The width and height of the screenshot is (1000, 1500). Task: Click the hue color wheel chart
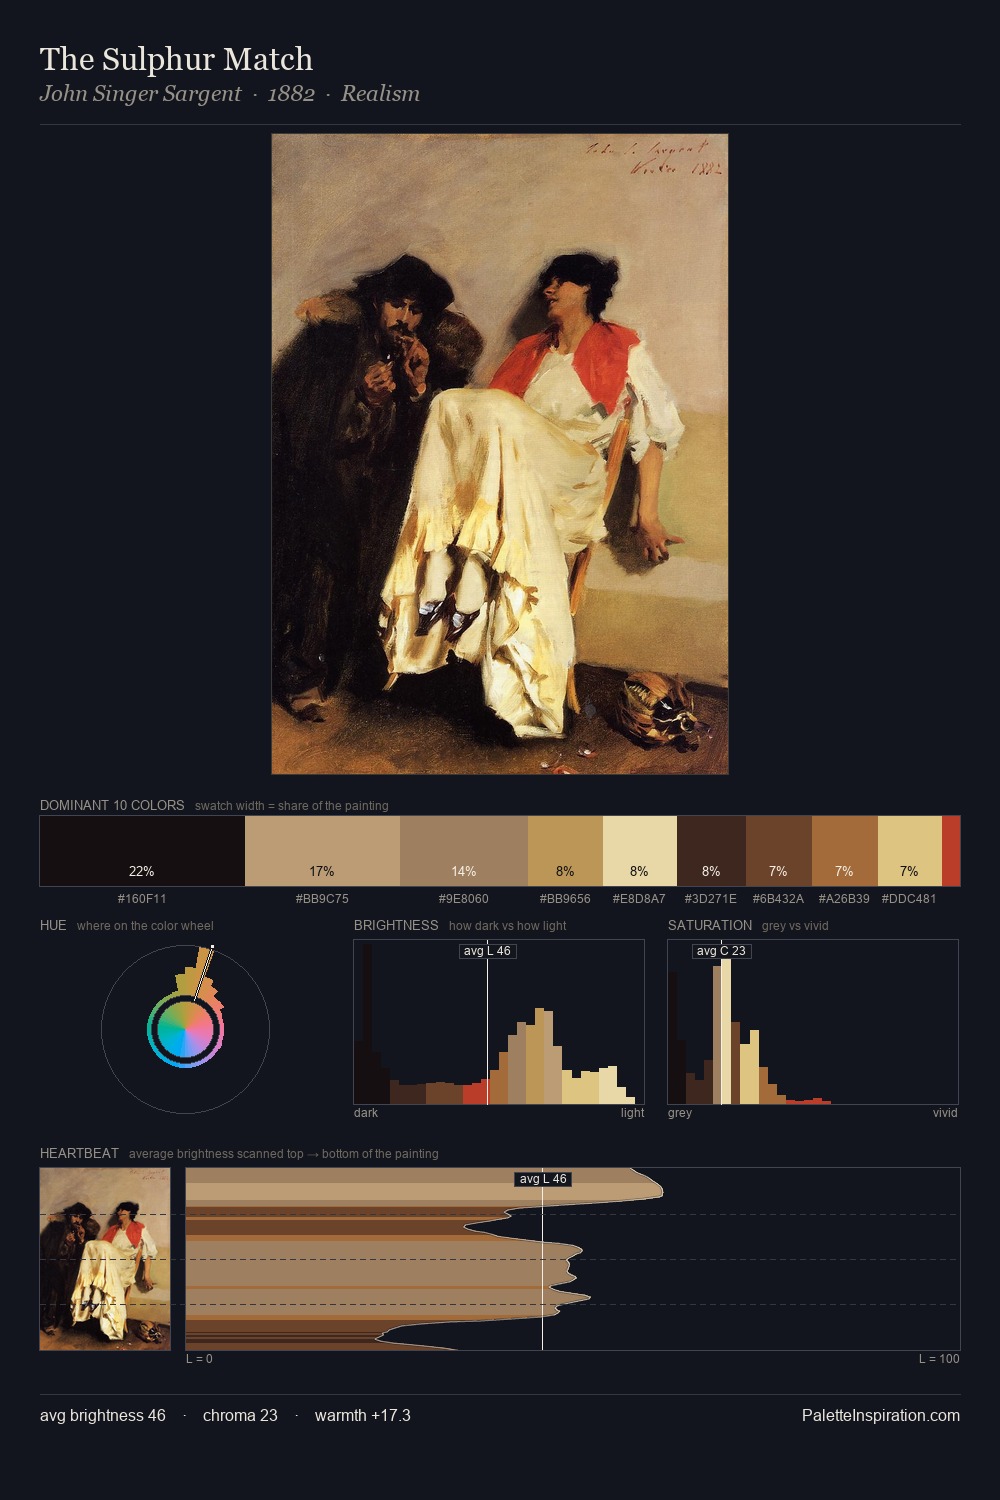(185, 1029)
